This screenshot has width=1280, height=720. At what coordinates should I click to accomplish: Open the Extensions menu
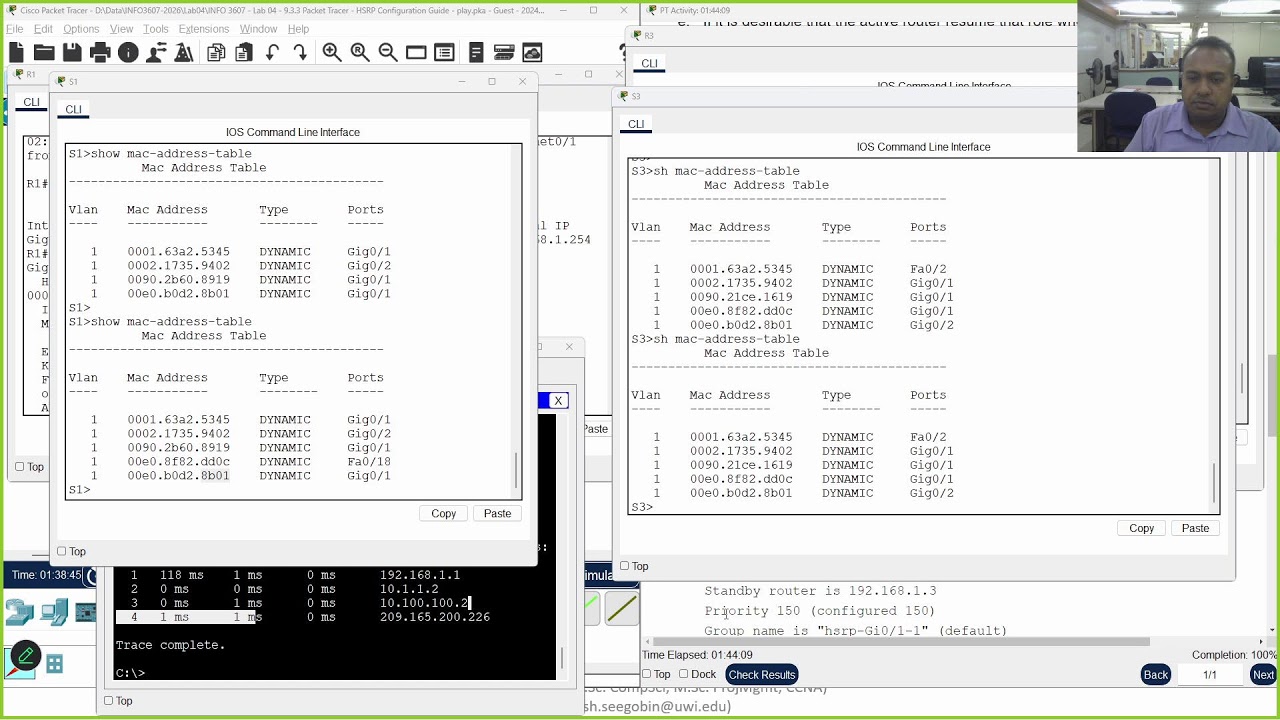tap(204, 29)
